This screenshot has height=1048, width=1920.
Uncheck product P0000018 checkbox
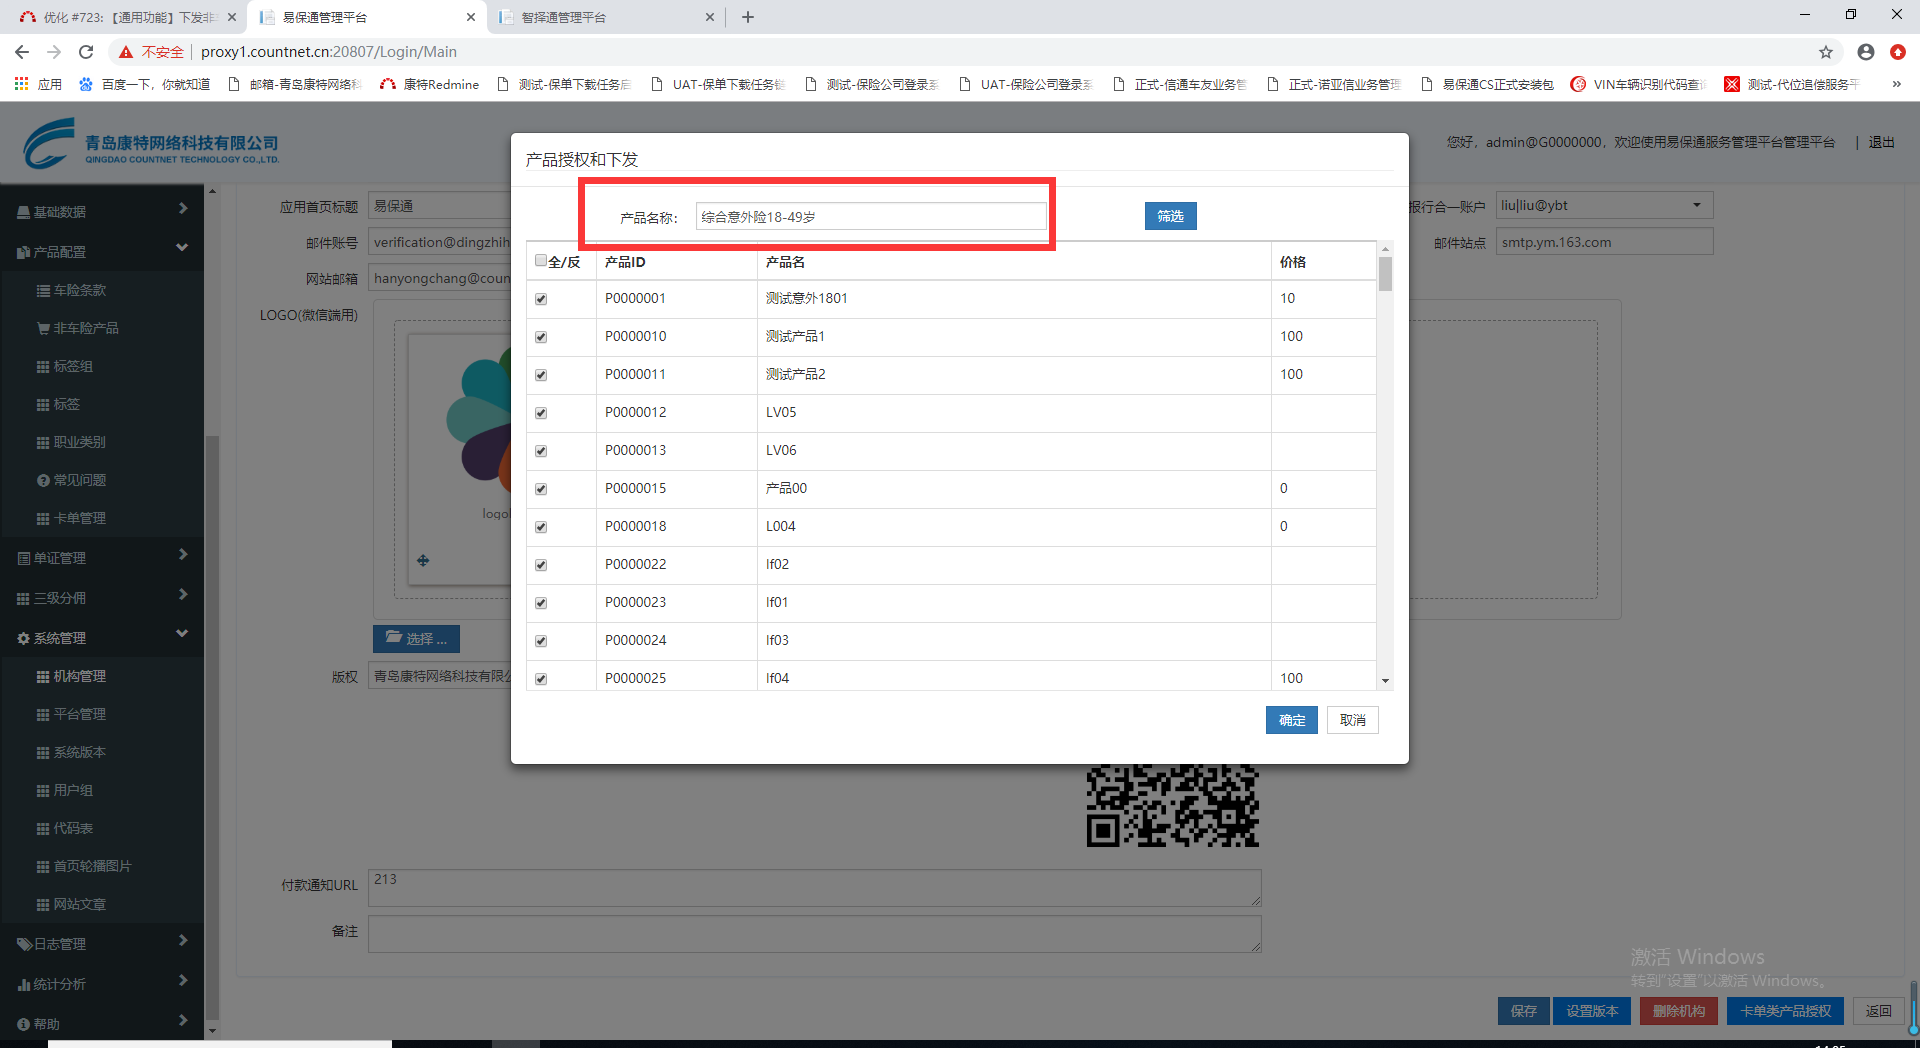pos(541,527)
